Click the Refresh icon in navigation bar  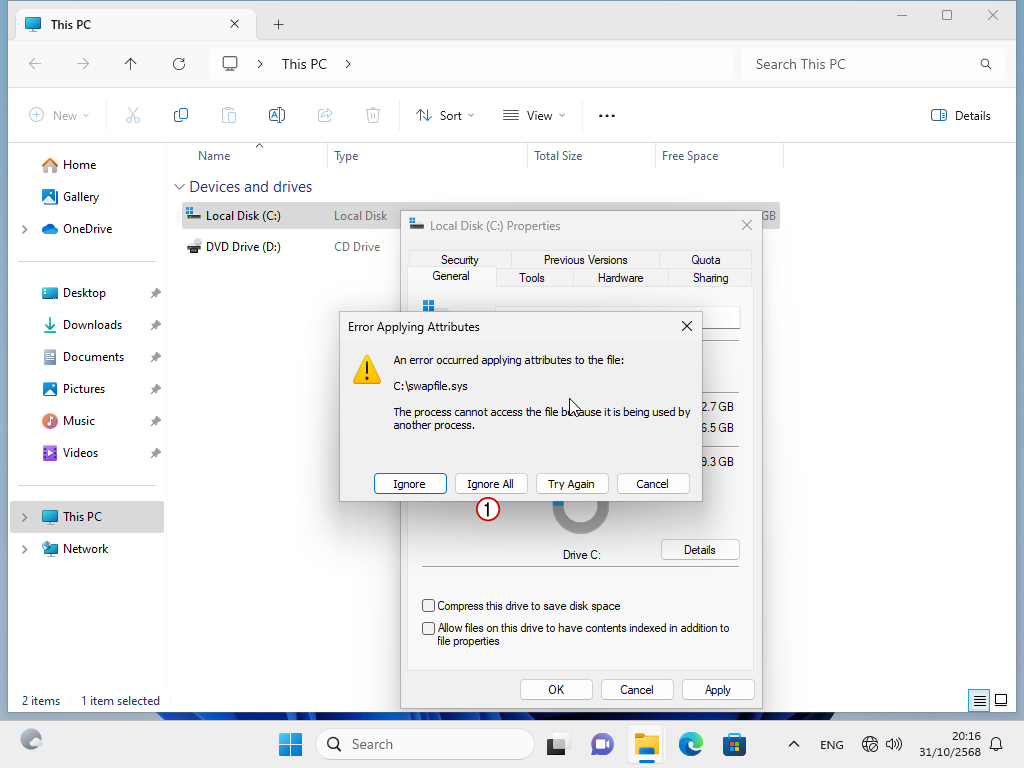pos(179,64)
